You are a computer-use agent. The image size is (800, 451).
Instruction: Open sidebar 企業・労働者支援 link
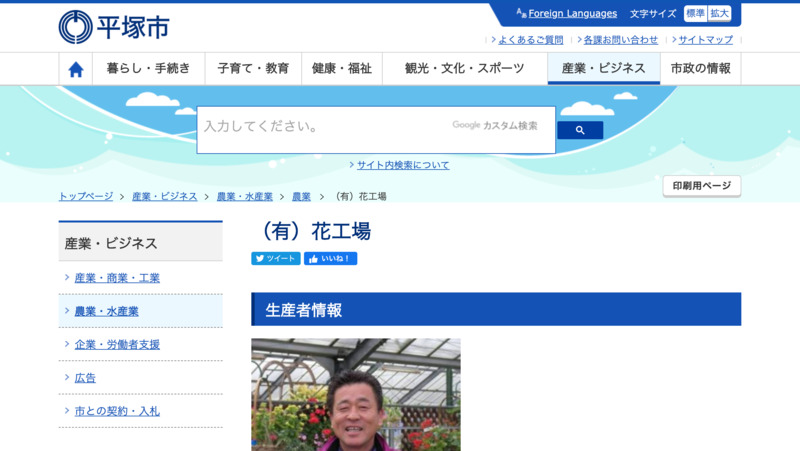click(x=117, y=344)
